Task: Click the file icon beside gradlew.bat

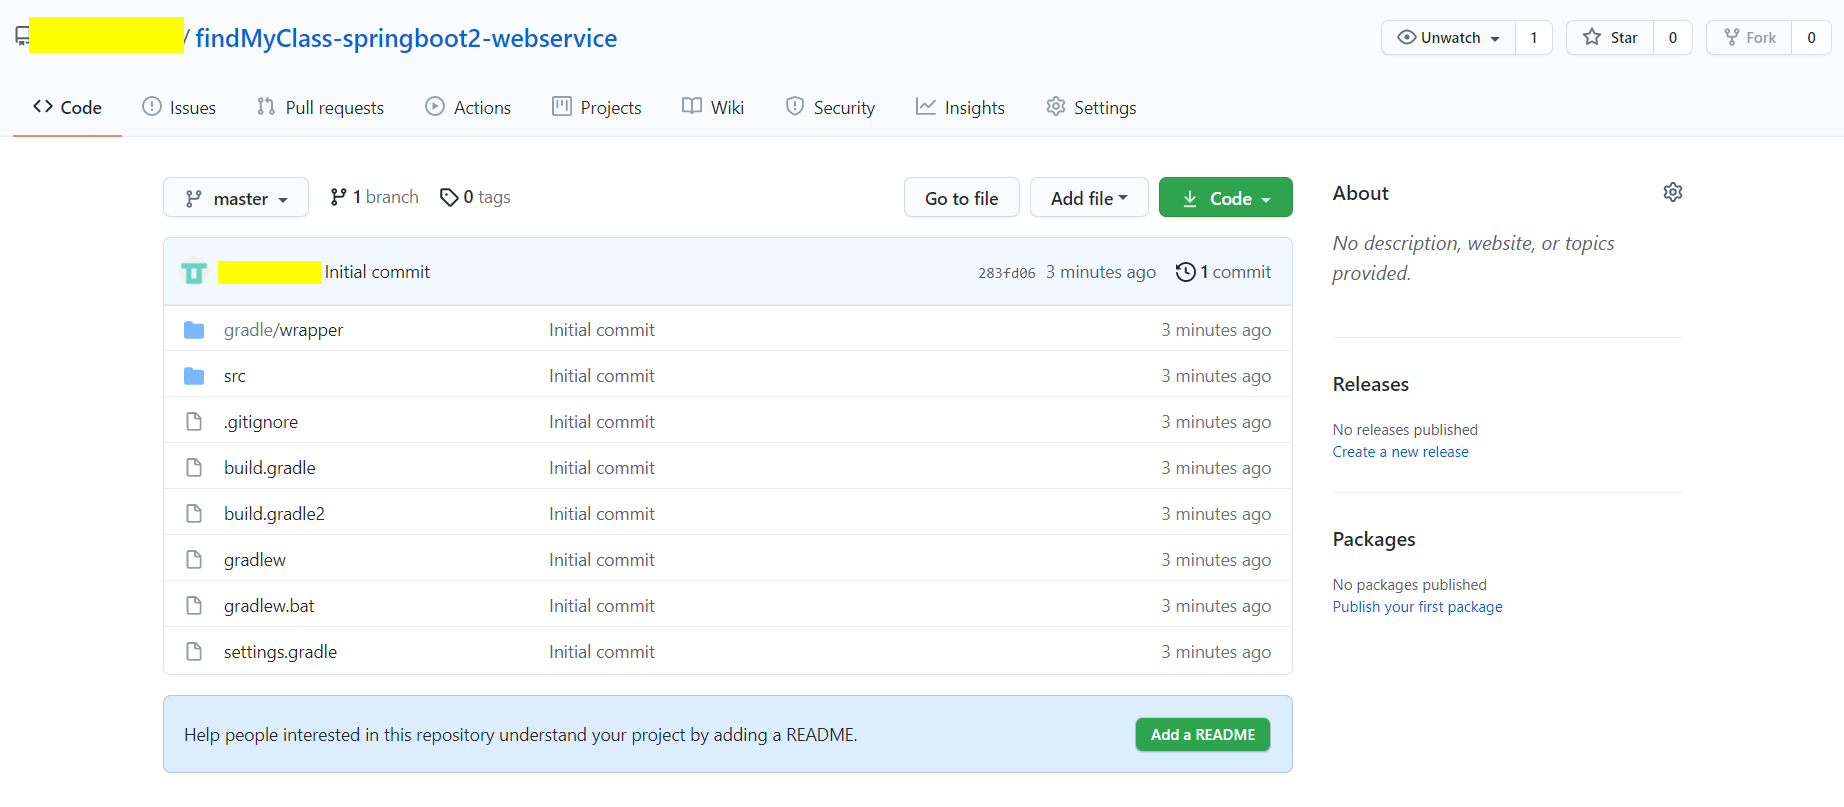Action: 194,606
